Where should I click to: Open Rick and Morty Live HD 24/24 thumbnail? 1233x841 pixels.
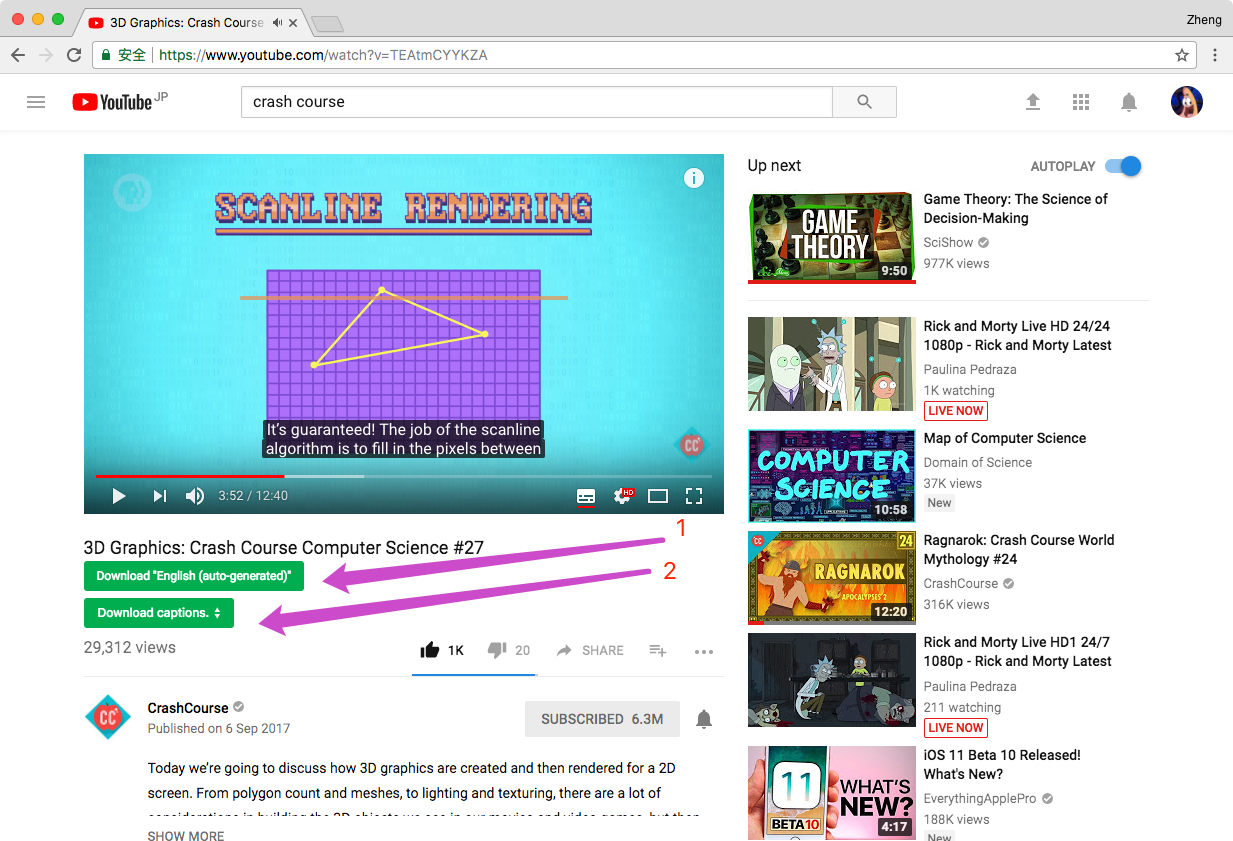pyautogui.click(x=831, y=364)
